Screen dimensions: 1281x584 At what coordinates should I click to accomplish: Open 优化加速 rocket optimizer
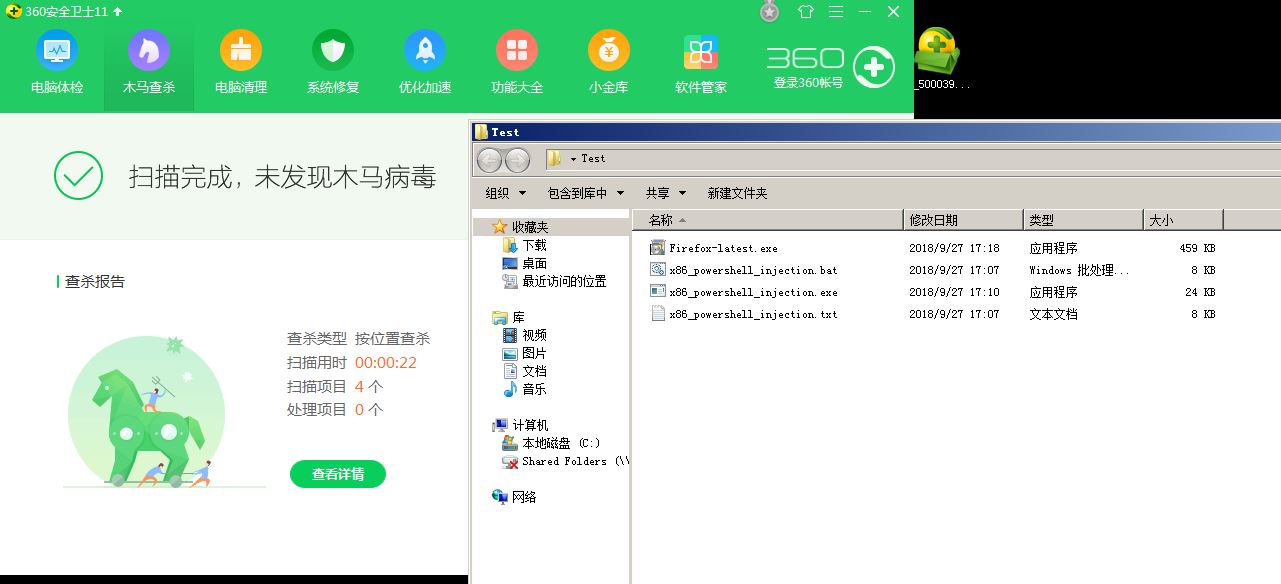click(x=425, y=63)
